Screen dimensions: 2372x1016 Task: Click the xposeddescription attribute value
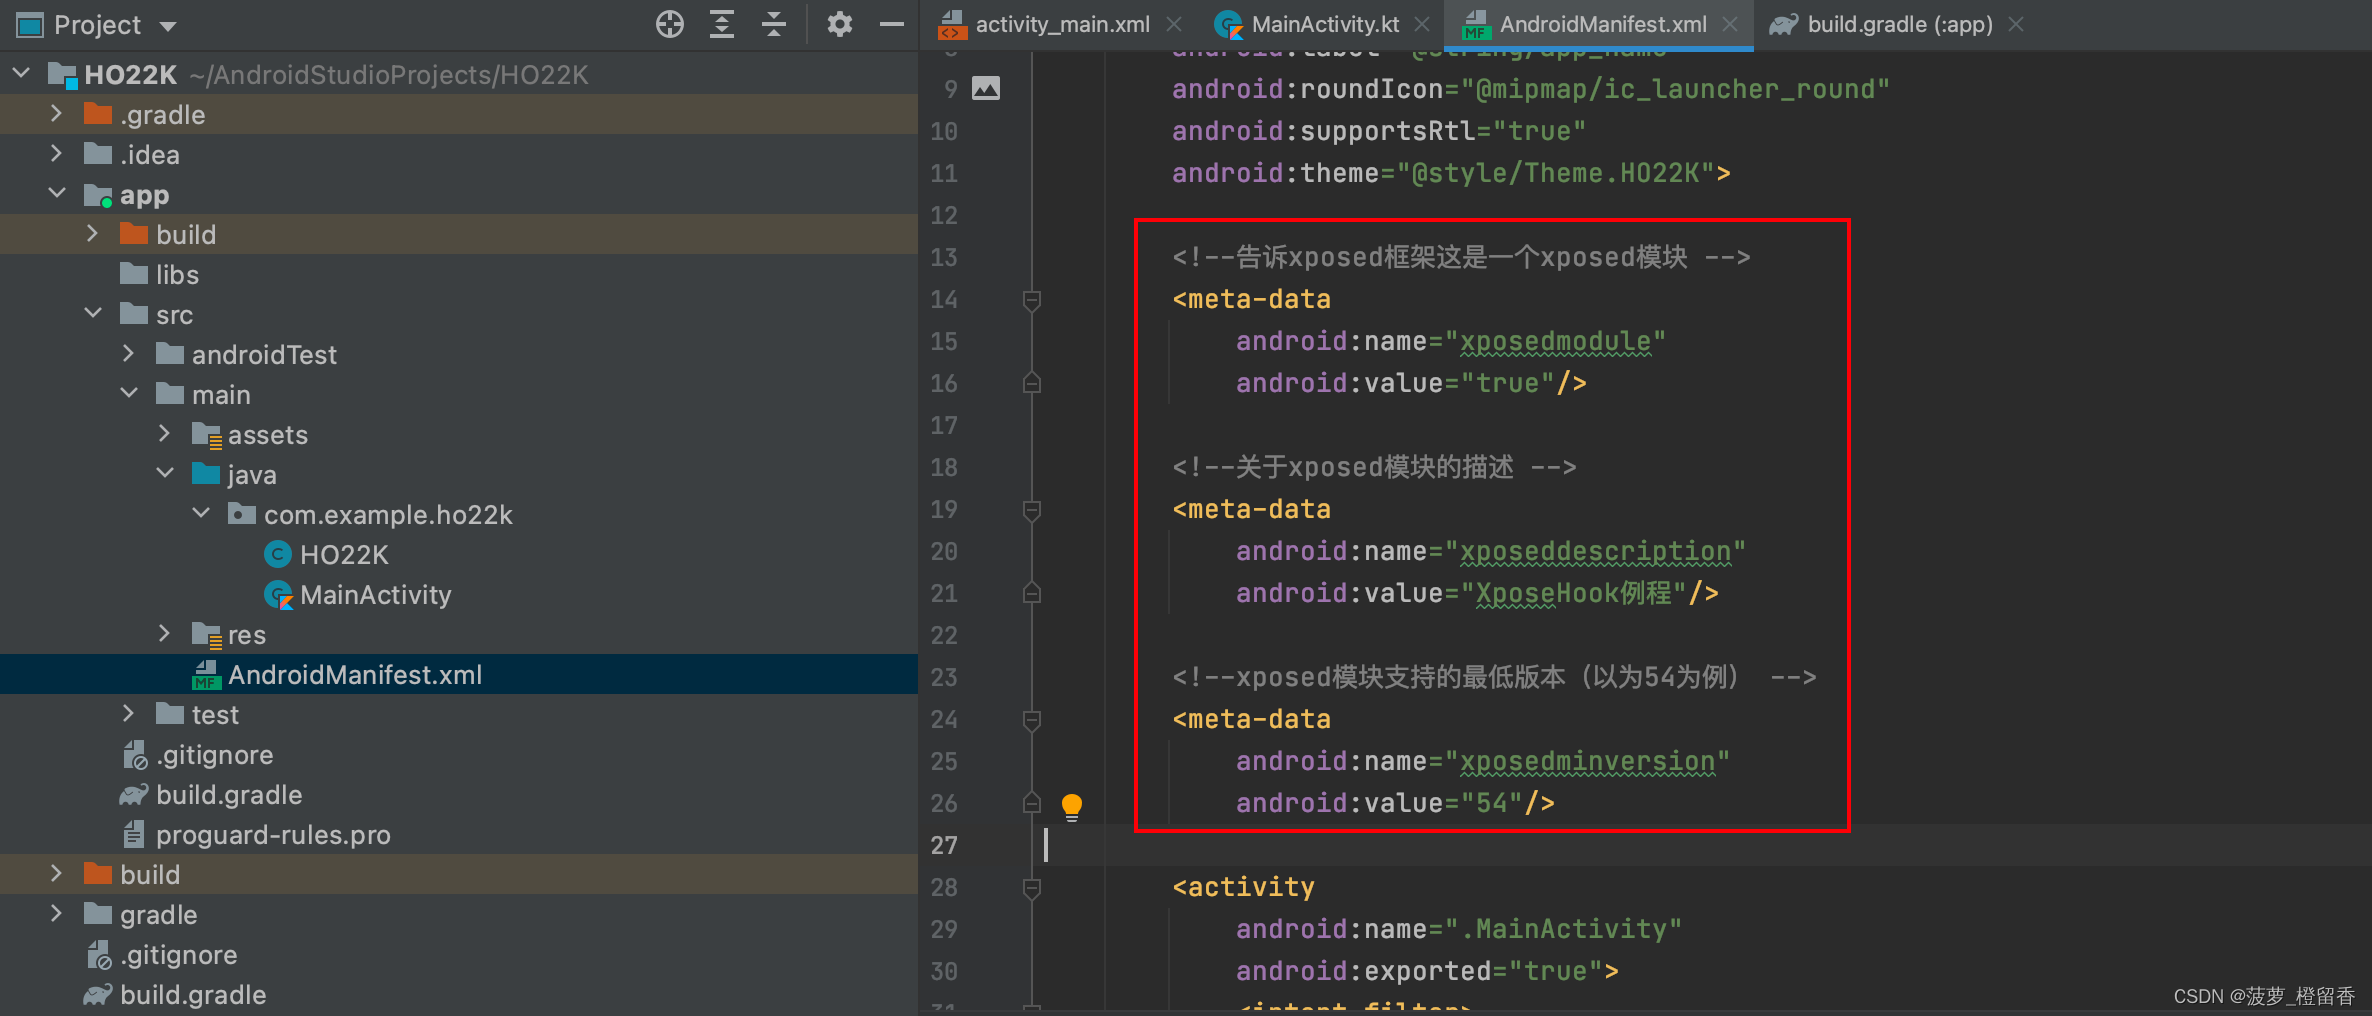click(1595, 552)
